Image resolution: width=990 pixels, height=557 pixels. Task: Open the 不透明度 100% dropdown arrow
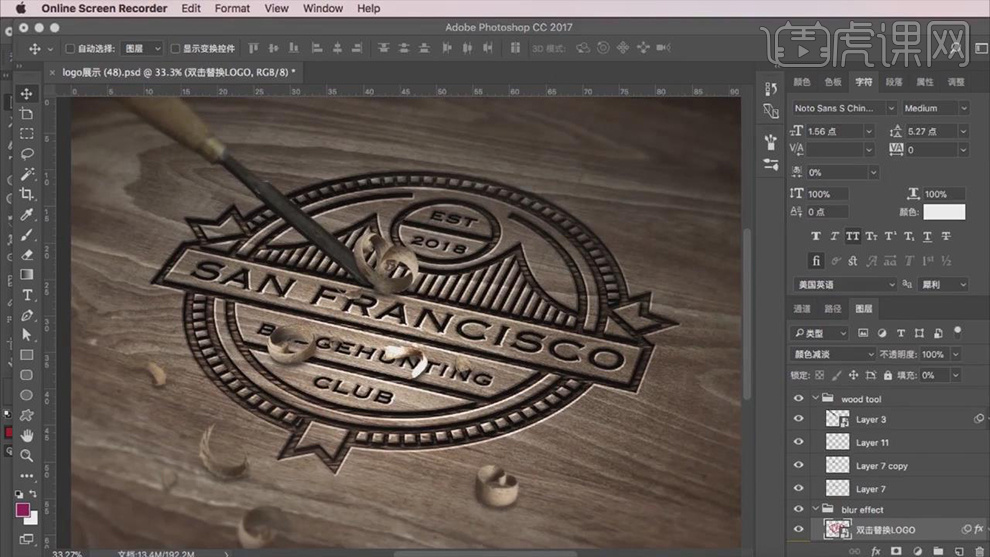point(955,354)
